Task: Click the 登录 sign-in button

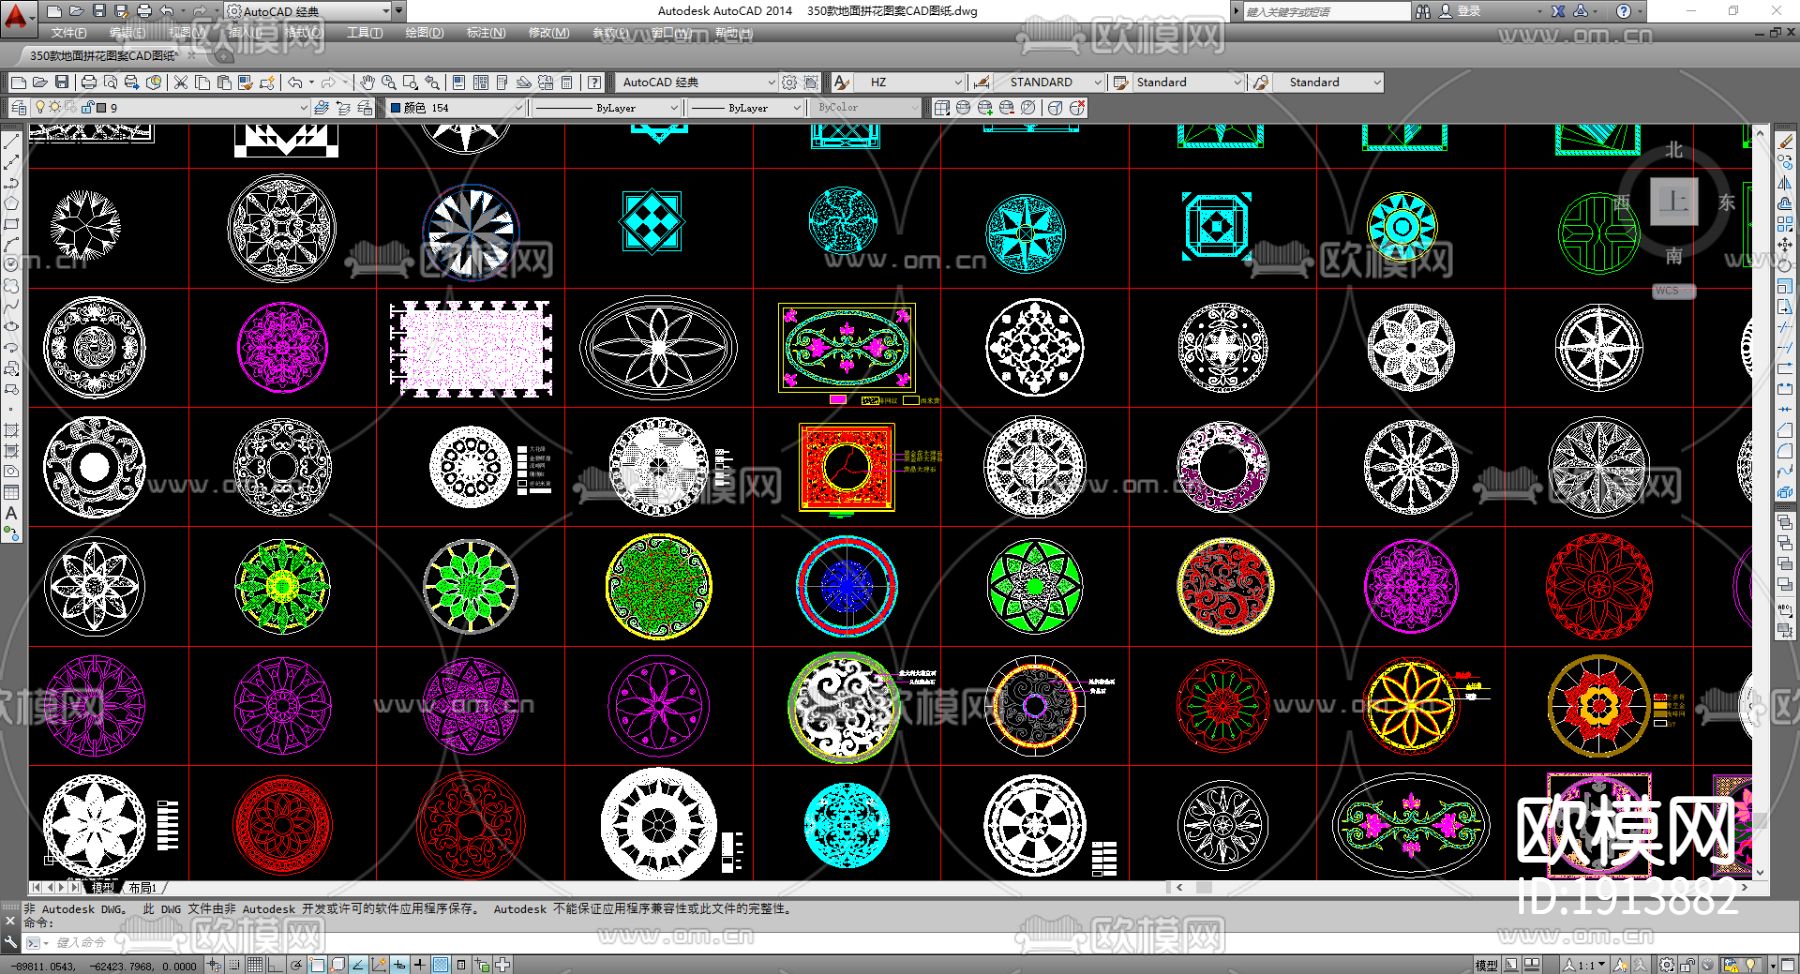Action: [x=1468, y=11]
